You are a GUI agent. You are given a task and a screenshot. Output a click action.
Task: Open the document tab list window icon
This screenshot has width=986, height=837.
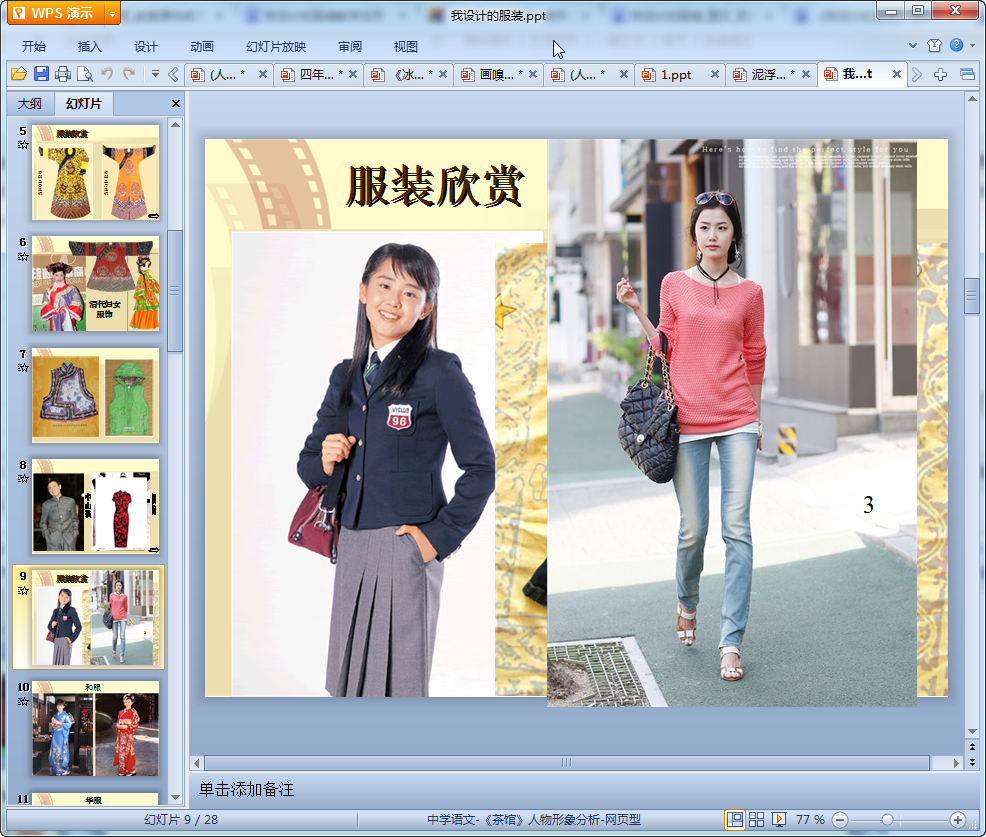tap(967, 75)
